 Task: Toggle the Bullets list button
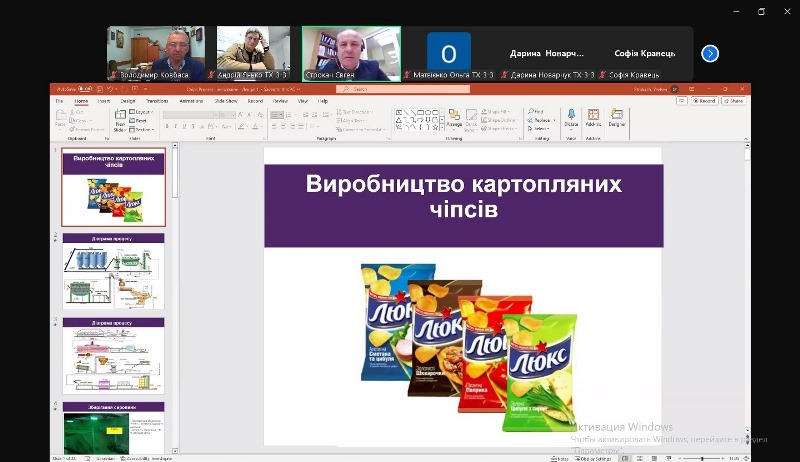coord(277,115)
